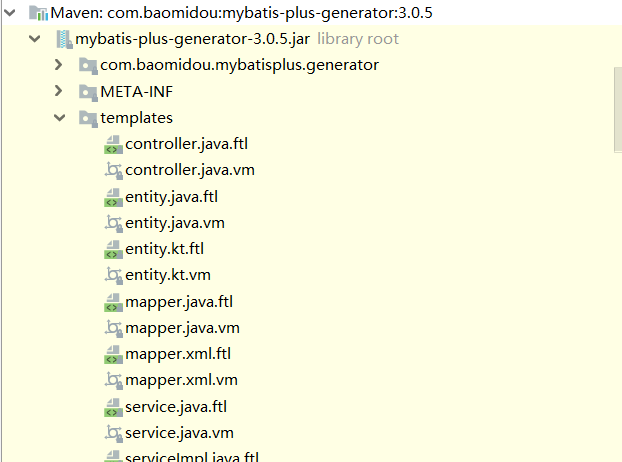
Task: Collapse the templates folder
Action: tap(60, 117)
